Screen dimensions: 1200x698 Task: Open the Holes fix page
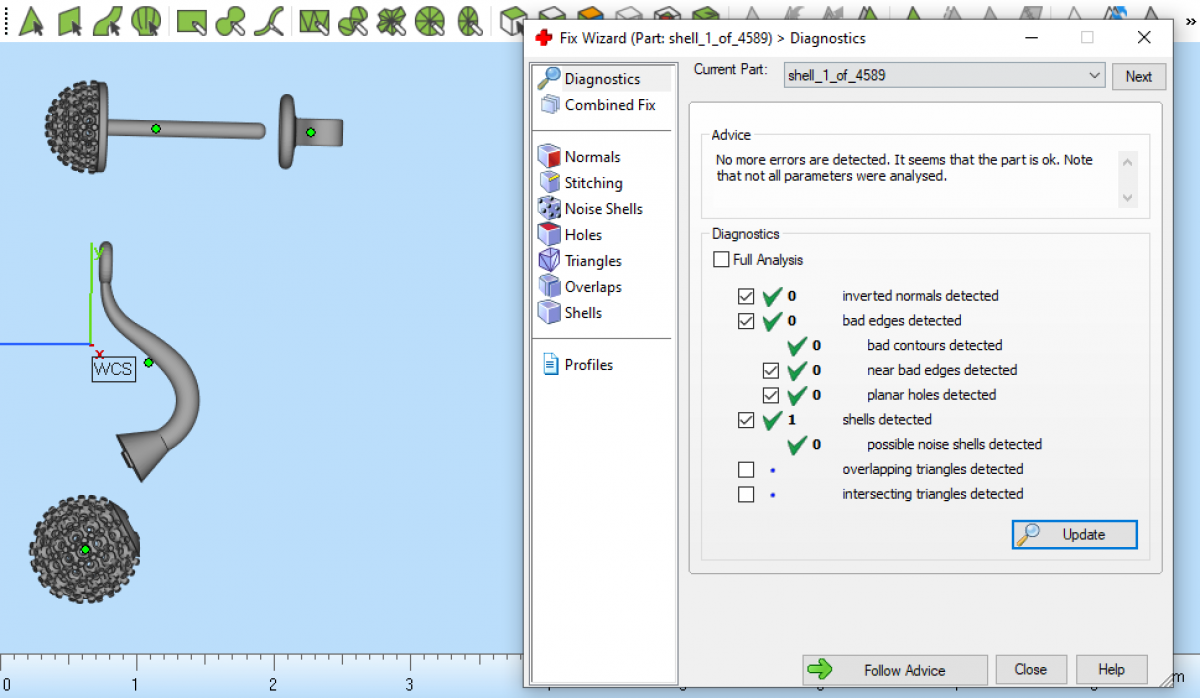[x=582, y=235]
